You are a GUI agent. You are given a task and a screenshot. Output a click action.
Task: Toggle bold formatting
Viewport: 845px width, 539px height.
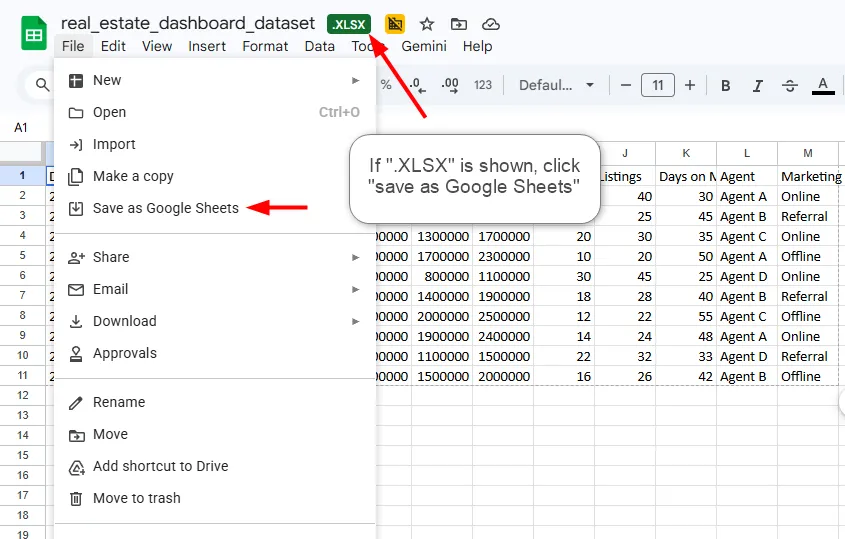[x=726, y=85]
